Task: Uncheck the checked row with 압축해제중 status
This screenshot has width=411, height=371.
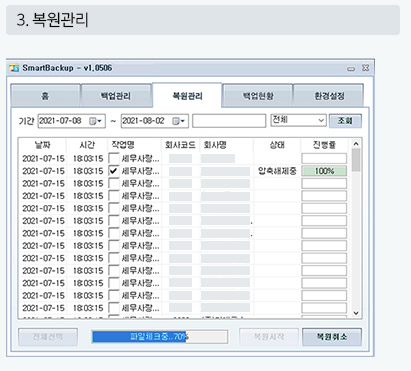Action: coord(114,171)
